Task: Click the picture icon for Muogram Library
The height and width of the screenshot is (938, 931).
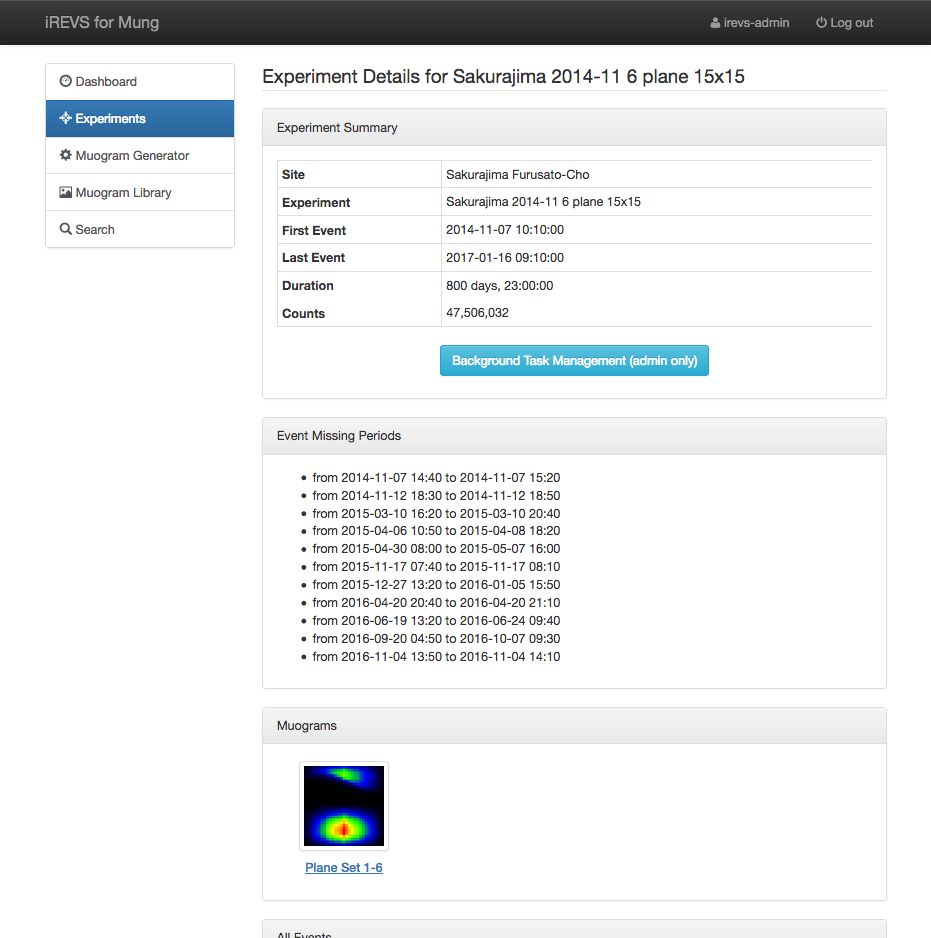Action: (x=66, y=193)
